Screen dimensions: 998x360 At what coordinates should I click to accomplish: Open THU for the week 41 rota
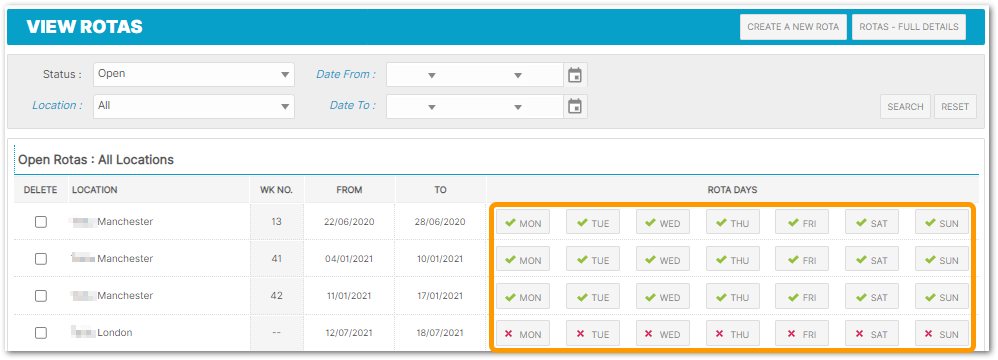coord(732,260)
